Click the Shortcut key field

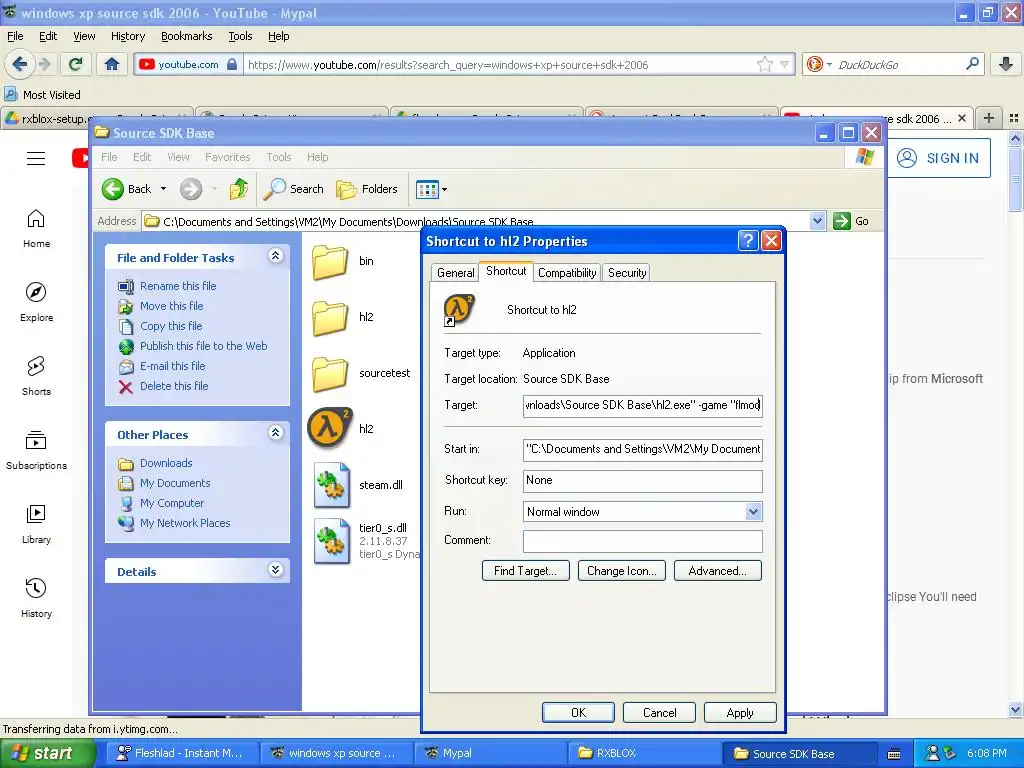pos(642,480)
